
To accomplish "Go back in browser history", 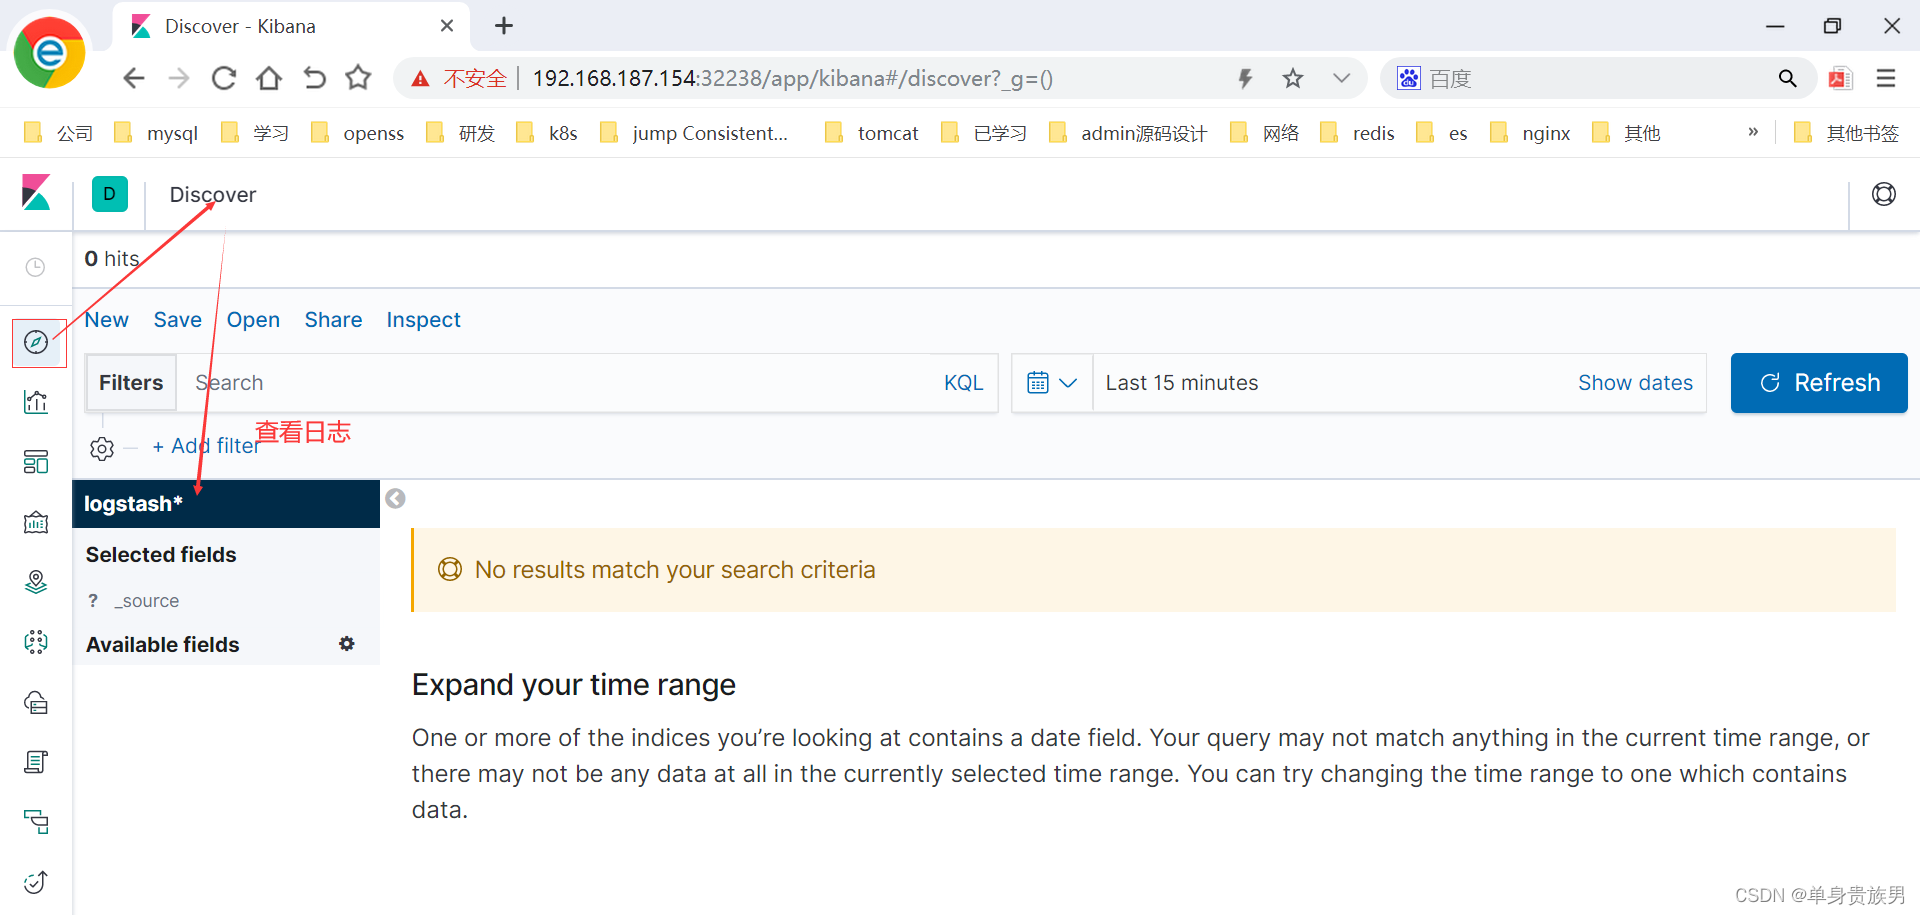I will pyautogui.click(x=134, y=78).
